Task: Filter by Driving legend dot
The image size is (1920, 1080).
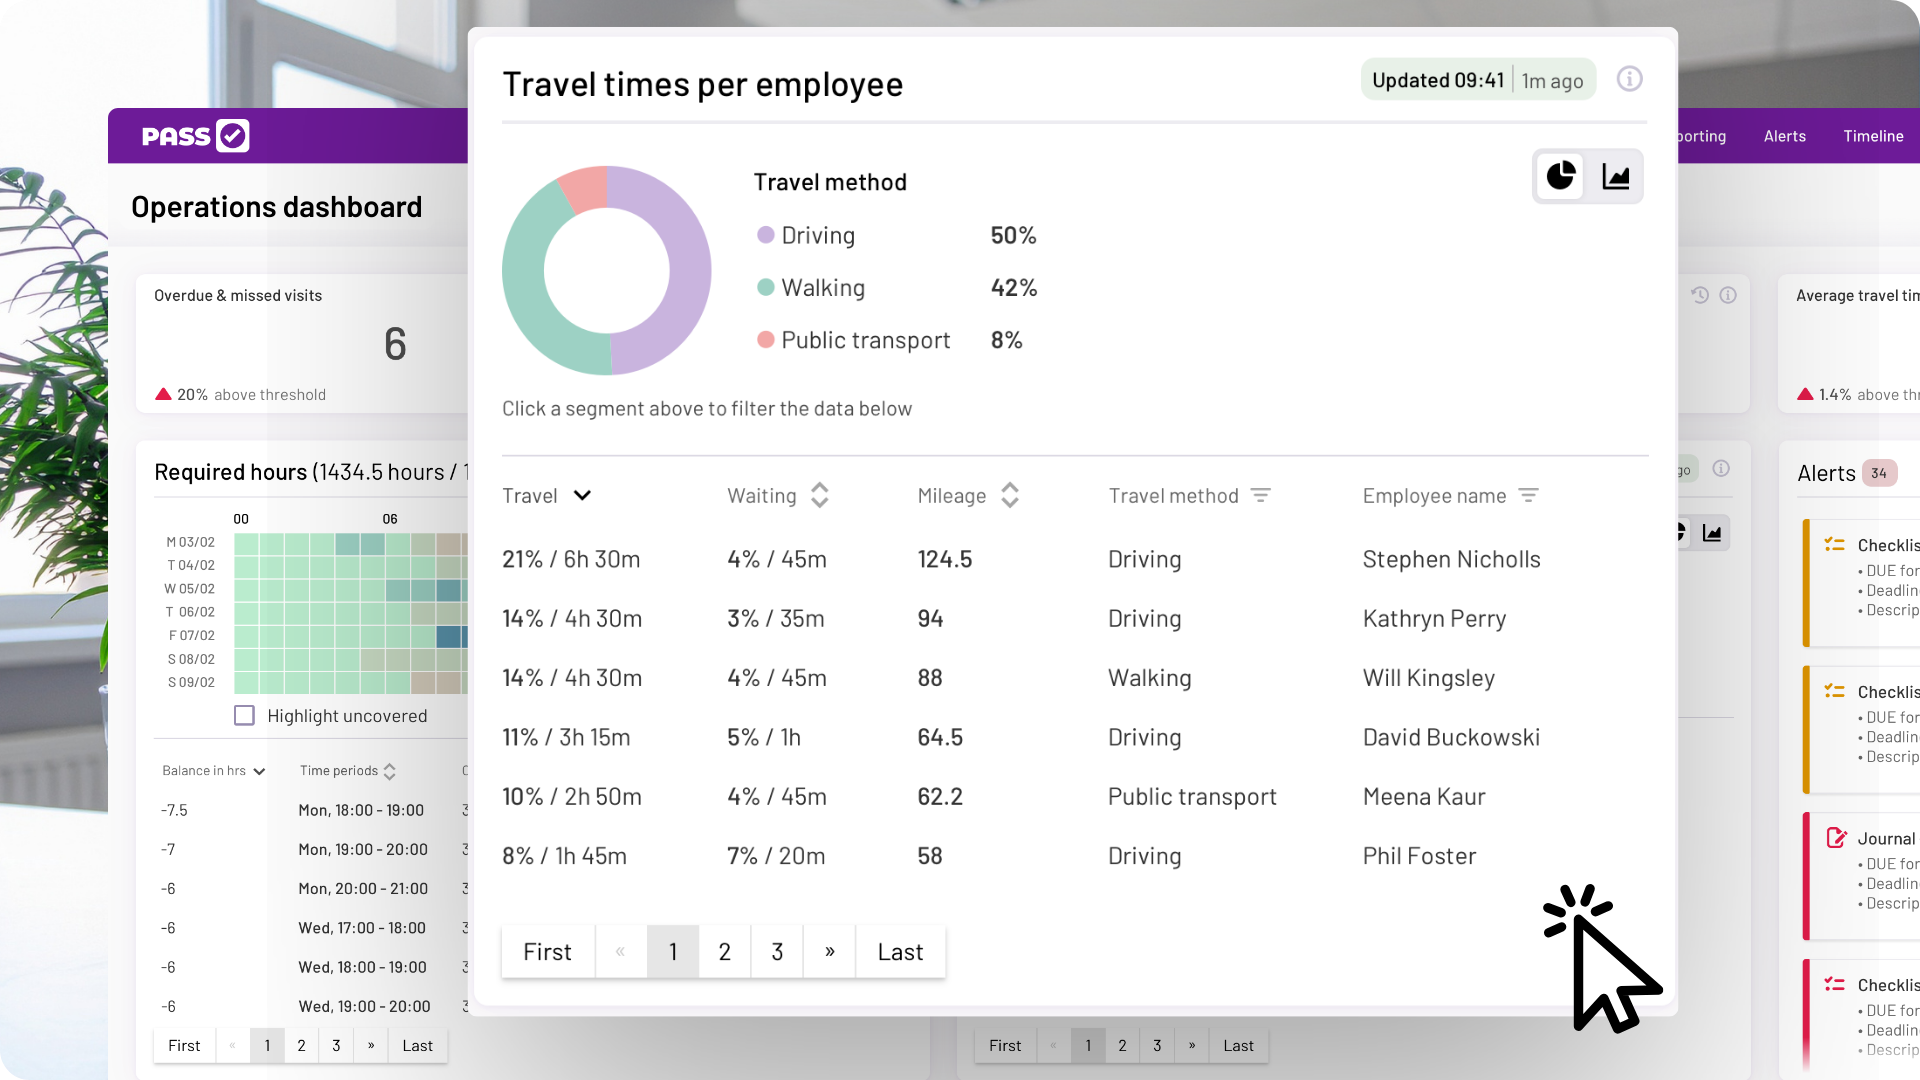Action: [x=766, y=235]
